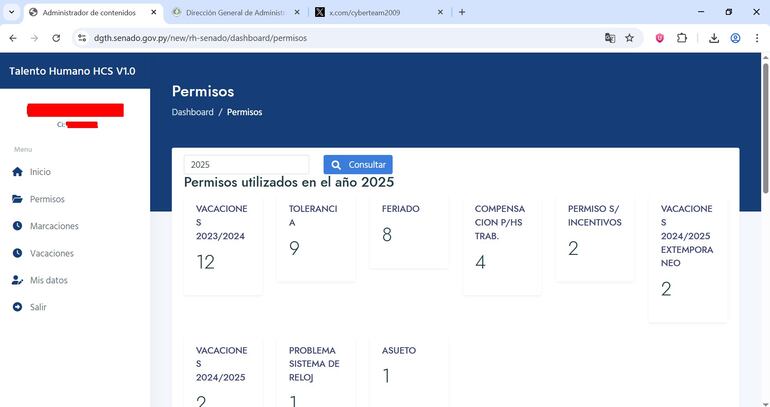This screenshot has width=770, height=407.
Task: Click the year input field showing 2025
Action: pyautogui.click(x=246, y=165)
